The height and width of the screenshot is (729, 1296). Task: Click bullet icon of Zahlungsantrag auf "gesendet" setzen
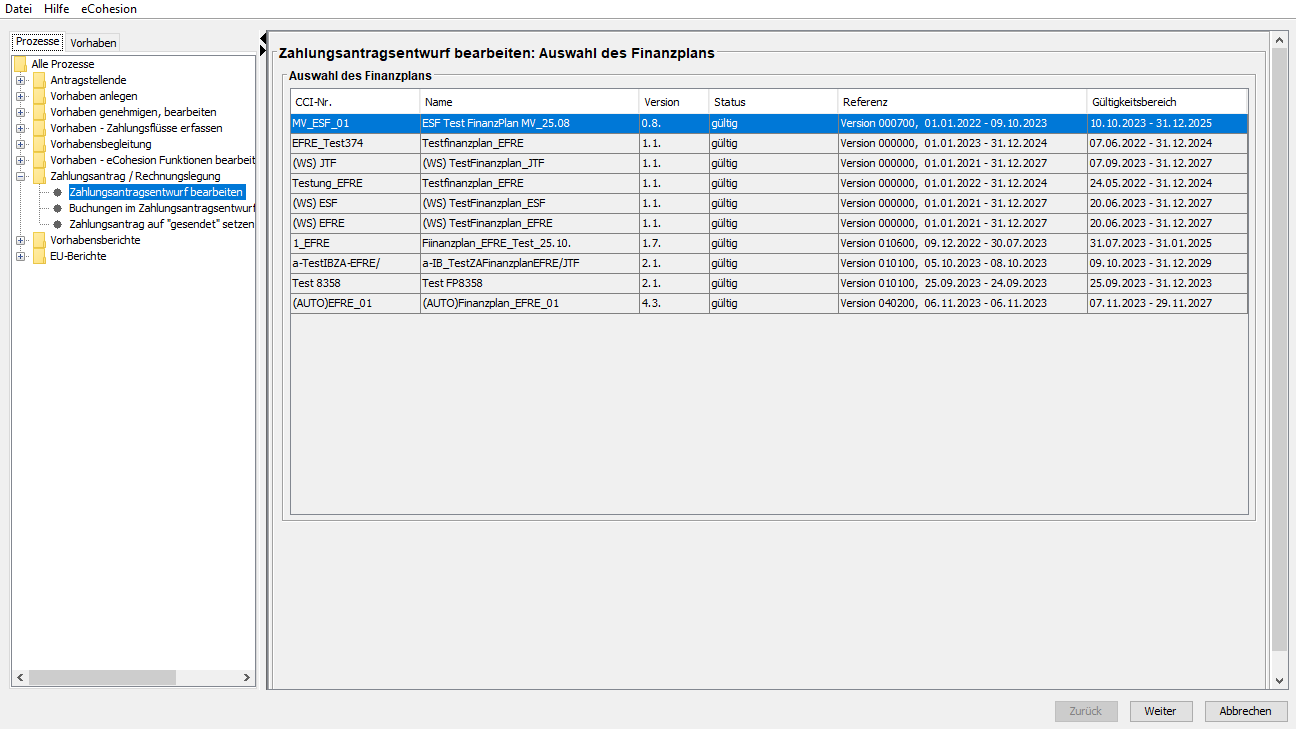[x=58, y=224]
